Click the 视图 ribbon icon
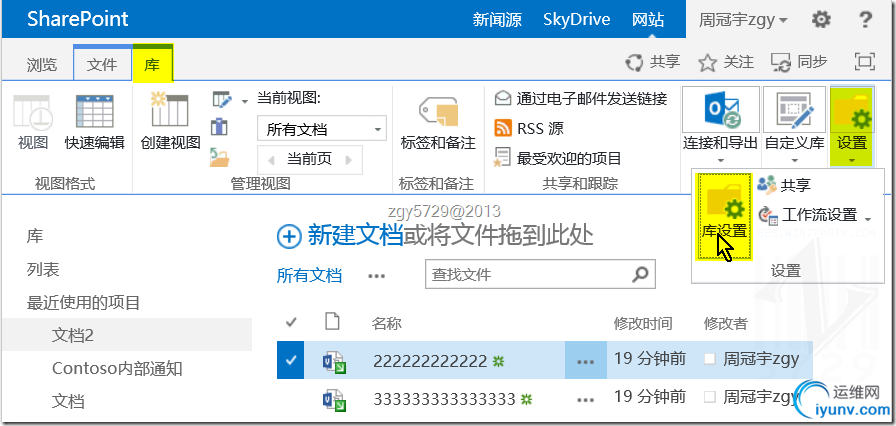Screen dimensions: 896x426 click(x=33, y=111)
